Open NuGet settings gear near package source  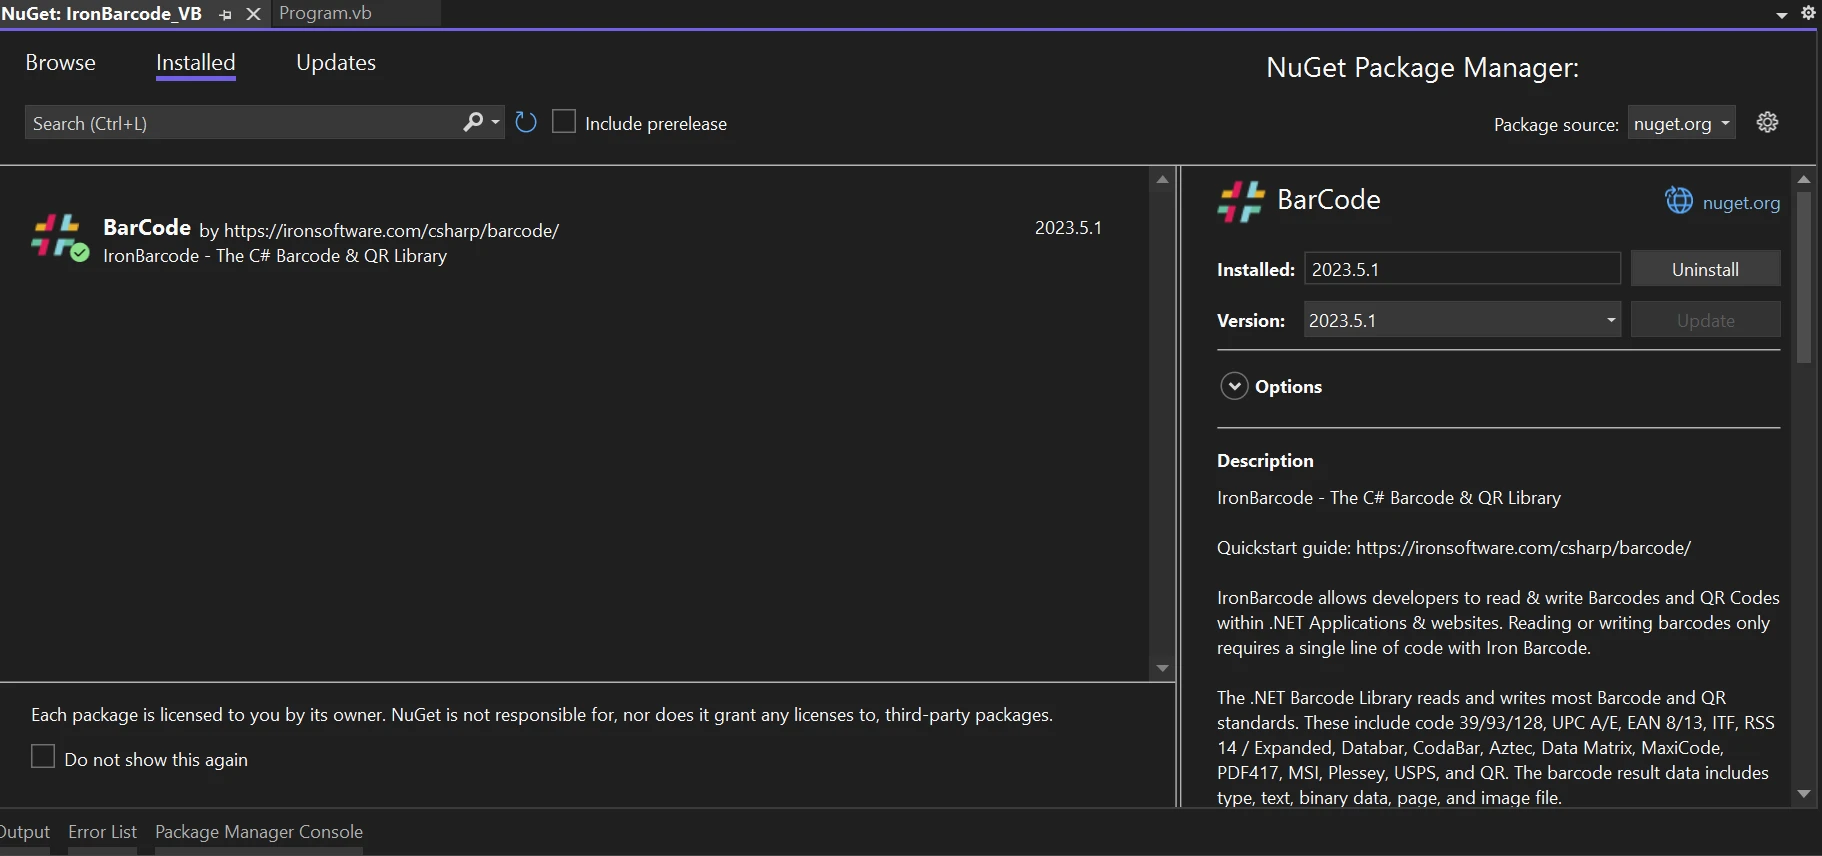(x=1767, y=122)
